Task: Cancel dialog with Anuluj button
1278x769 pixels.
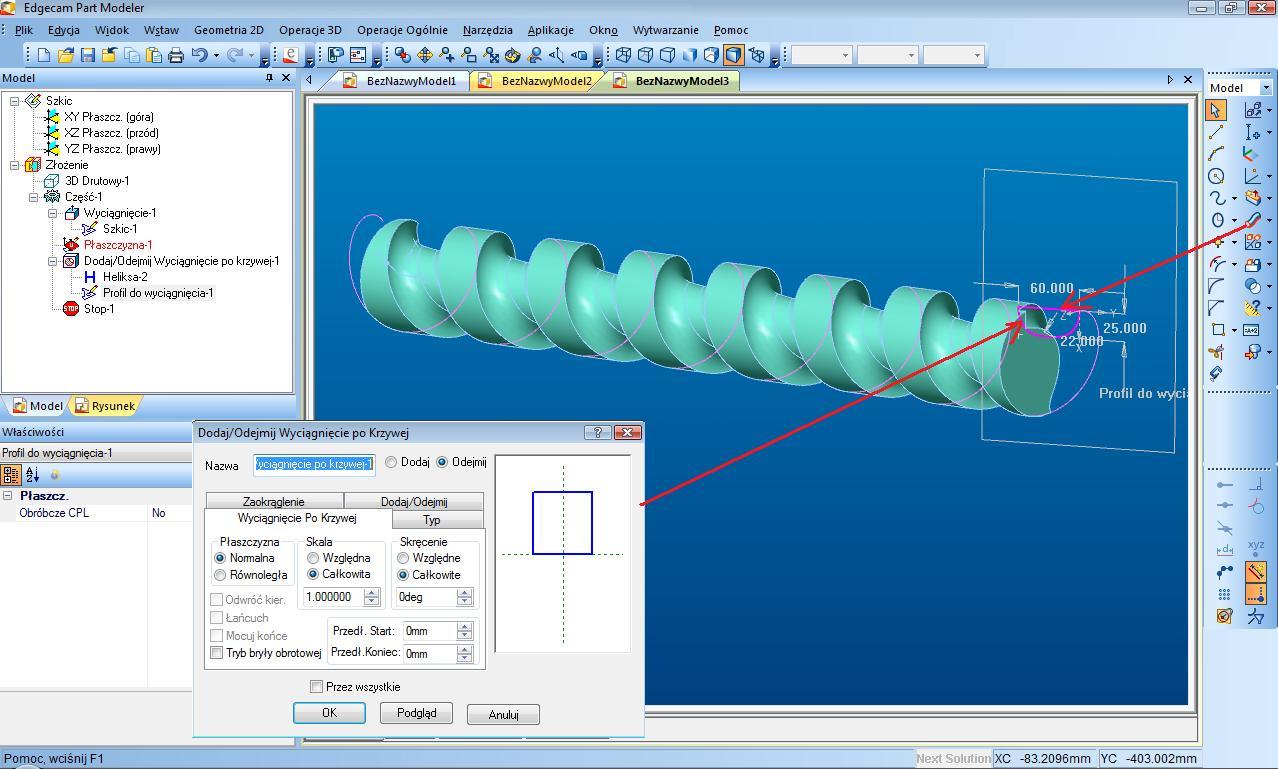Action: (504, 714)
